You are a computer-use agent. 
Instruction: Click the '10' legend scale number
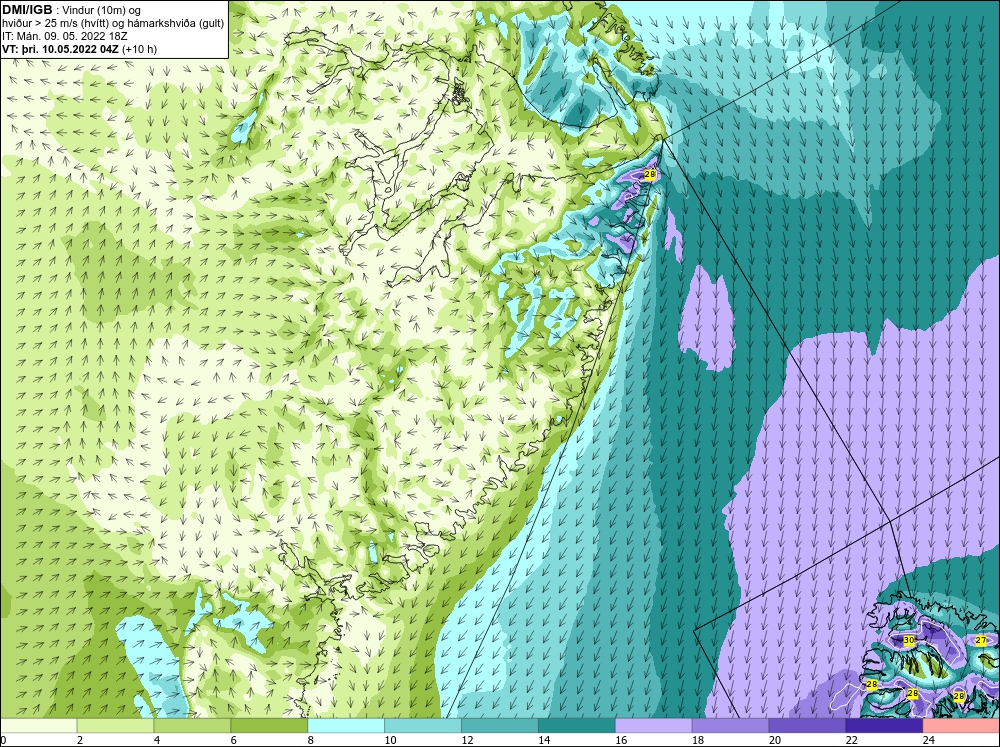click(x=390, y=740)
